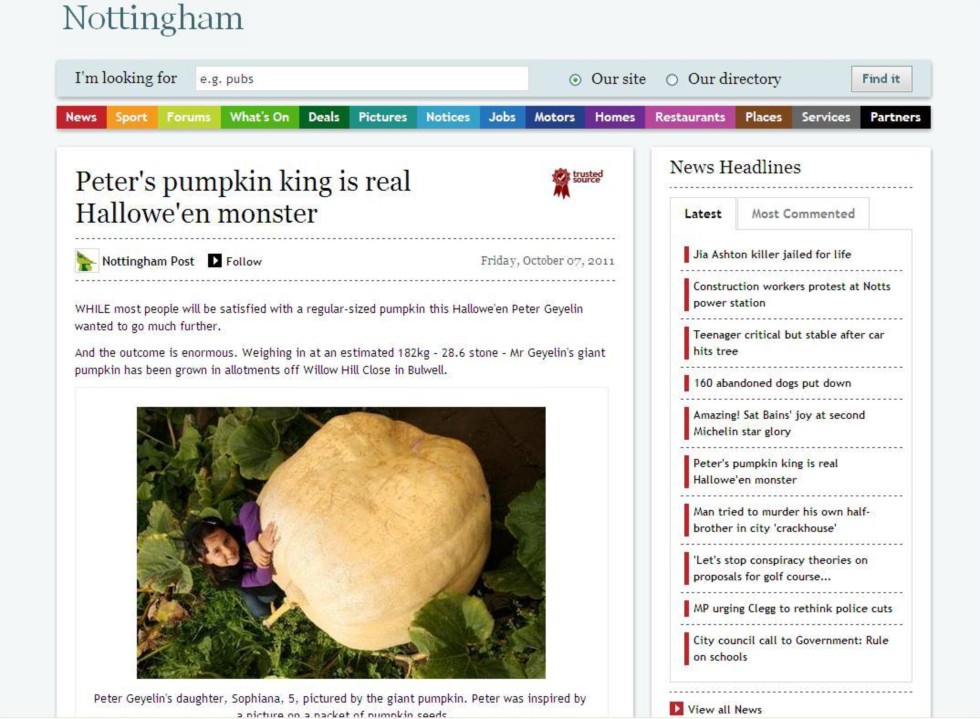Open the Sat Bains Michelin star story

pyautogui.click(x=779, y=423)
